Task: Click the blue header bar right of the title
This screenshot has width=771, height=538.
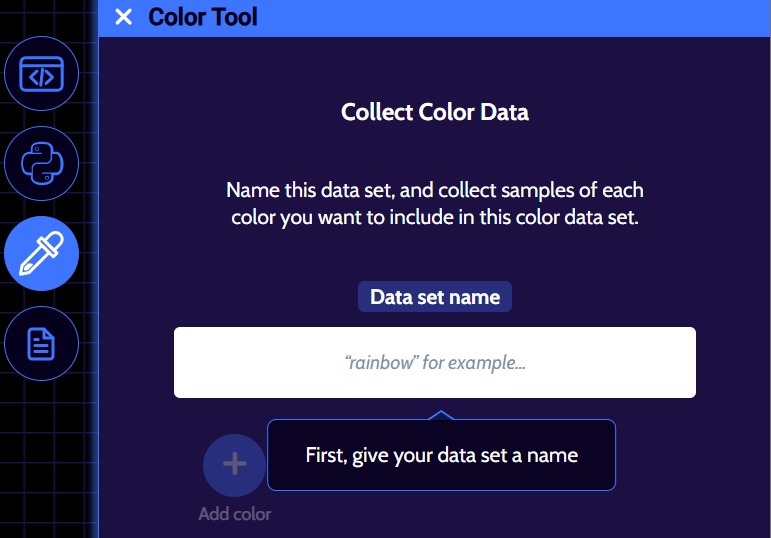Action: pyautogui.click(x=520, y=17)
